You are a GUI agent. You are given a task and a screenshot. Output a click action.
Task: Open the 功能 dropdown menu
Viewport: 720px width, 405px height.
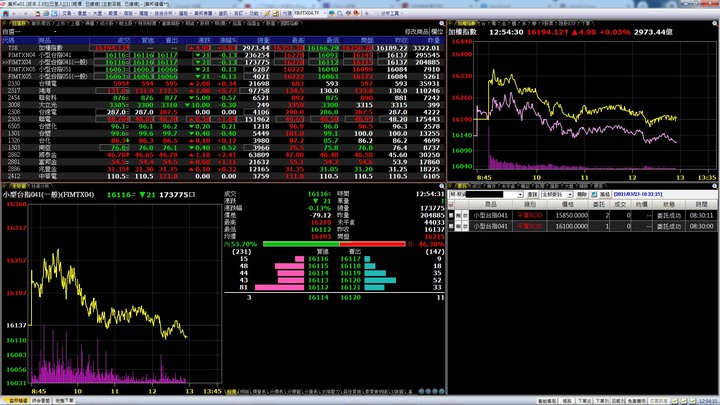pos(254,14)
